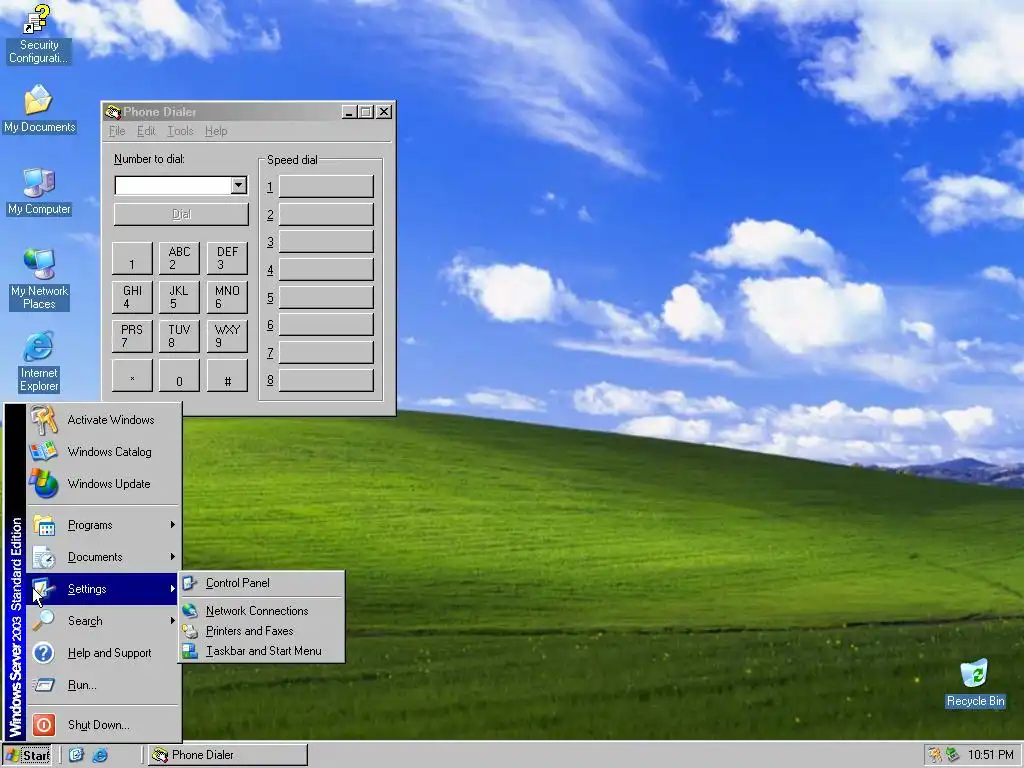This screenshot has height=768, width=1024.
Task: Open the Help menu in Phone Dialer
Action: pyautogui.click(x=216, y=131)
